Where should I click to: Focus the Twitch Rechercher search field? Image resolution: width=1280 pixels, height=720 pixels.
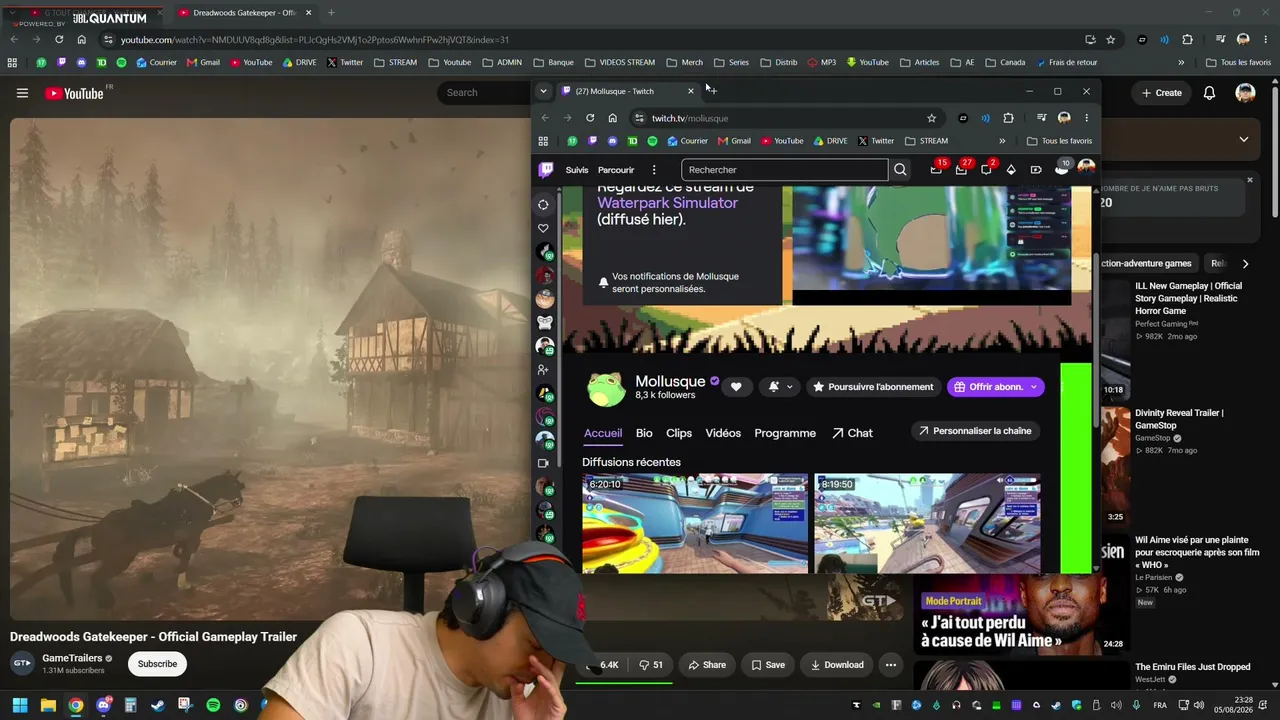click(x=785, y=170)
